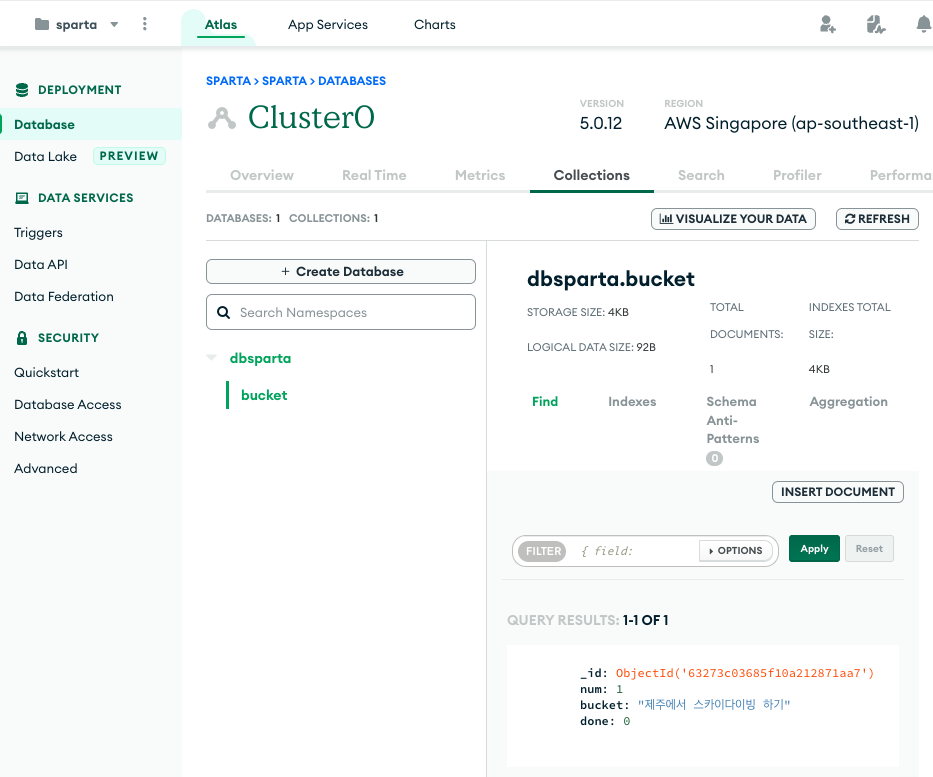Open the Charts tab
Image resolution: width=933 pixels, height=777 pixels.
[435, 24]
